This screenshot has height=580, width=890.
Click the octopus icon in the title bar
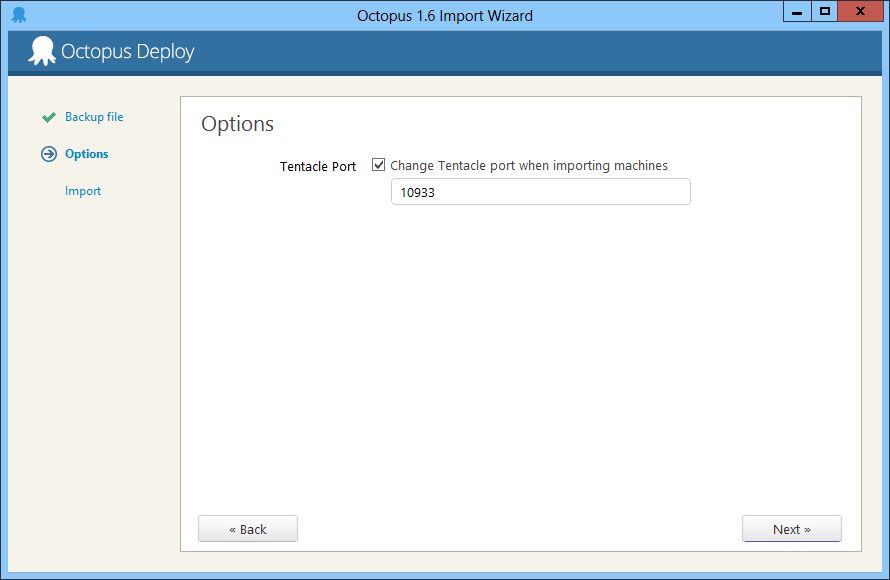tap(18, 15)
